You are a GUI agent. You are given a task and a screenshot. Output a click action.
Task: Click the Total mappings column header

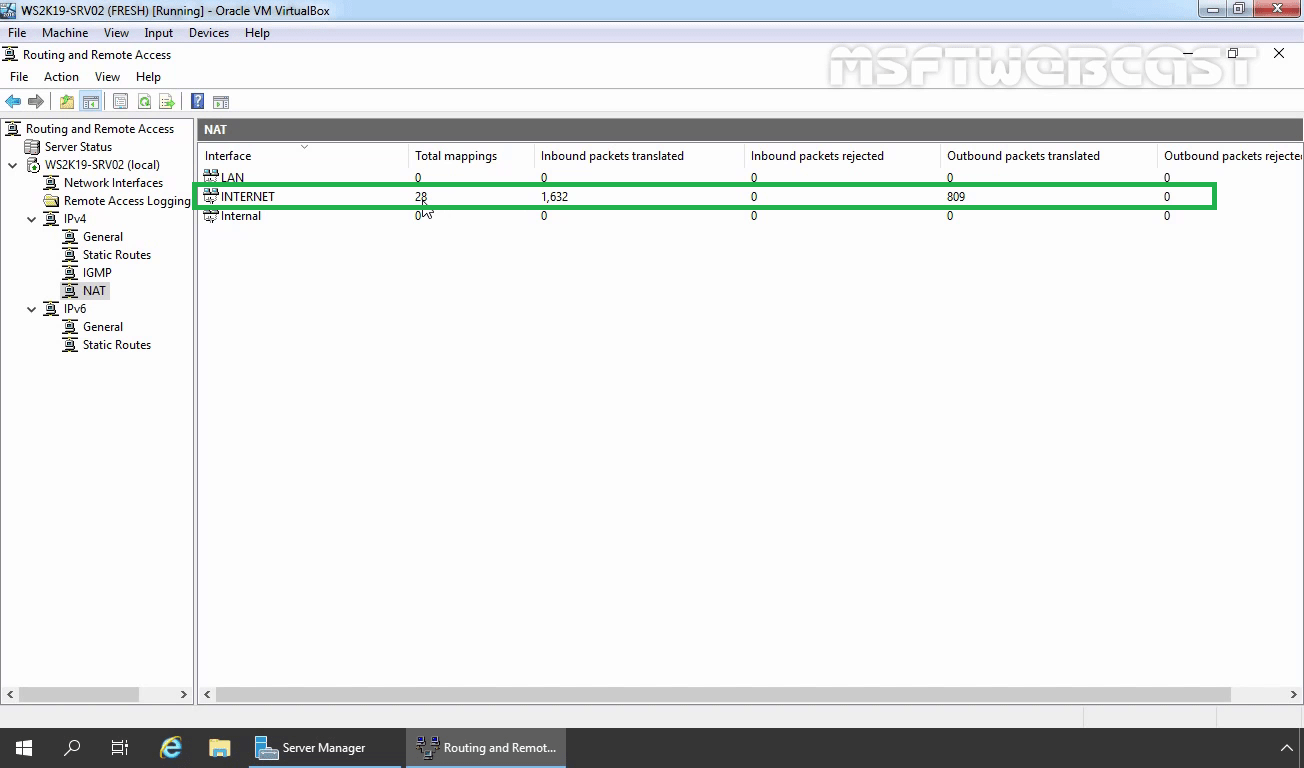(x=455, y=156)
